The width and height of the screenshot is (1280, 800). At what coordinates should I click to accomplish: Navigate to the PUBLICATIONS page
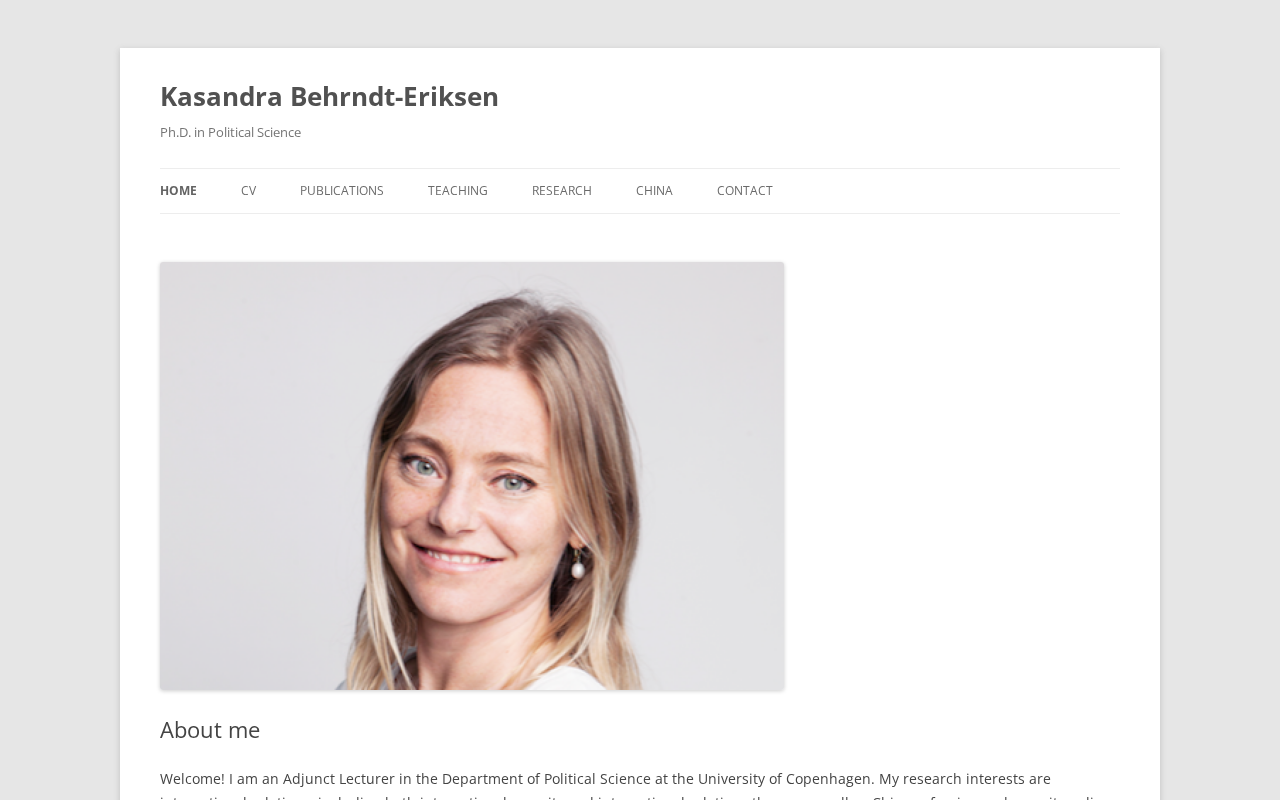tap(342, 191)
